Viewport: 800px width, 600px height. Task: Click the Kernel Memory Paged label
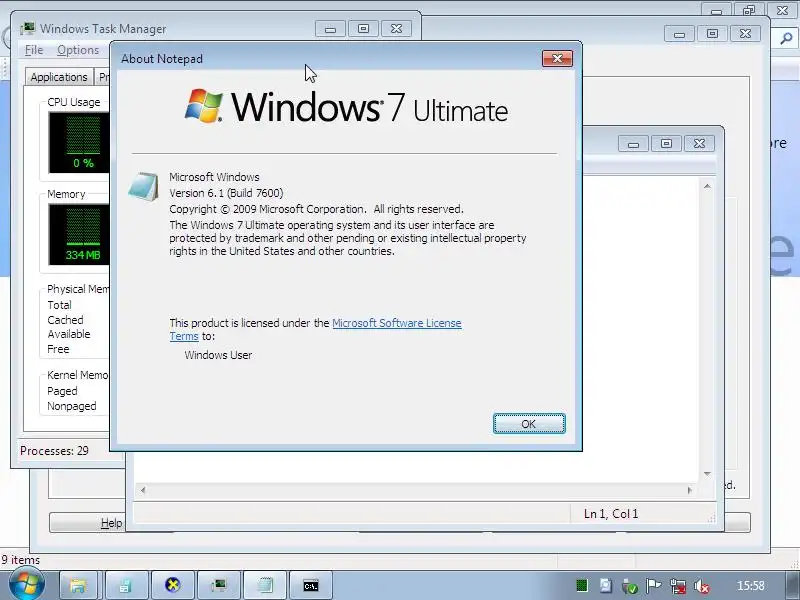62,391
